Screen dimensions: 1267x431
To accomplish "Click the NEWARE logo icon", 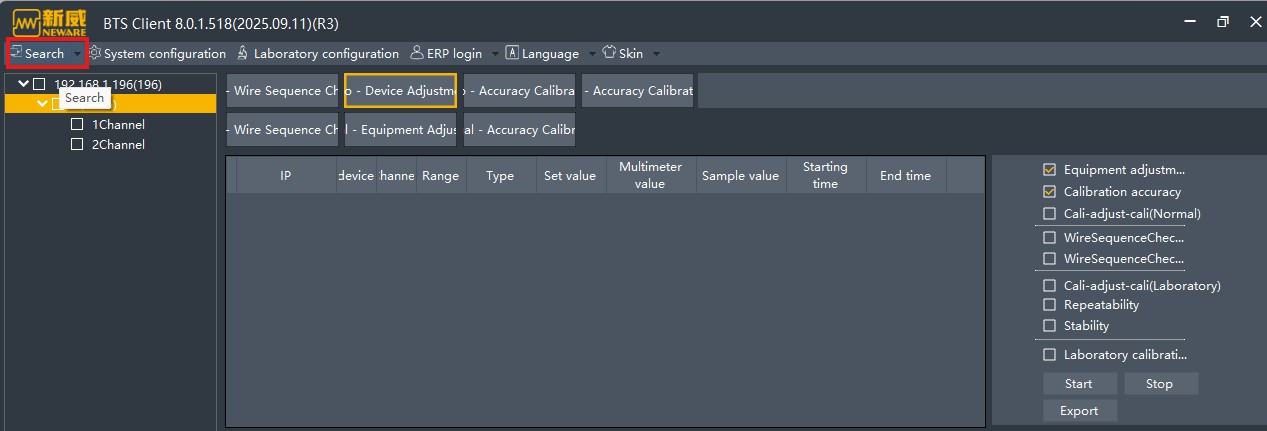I will [49, 22].
